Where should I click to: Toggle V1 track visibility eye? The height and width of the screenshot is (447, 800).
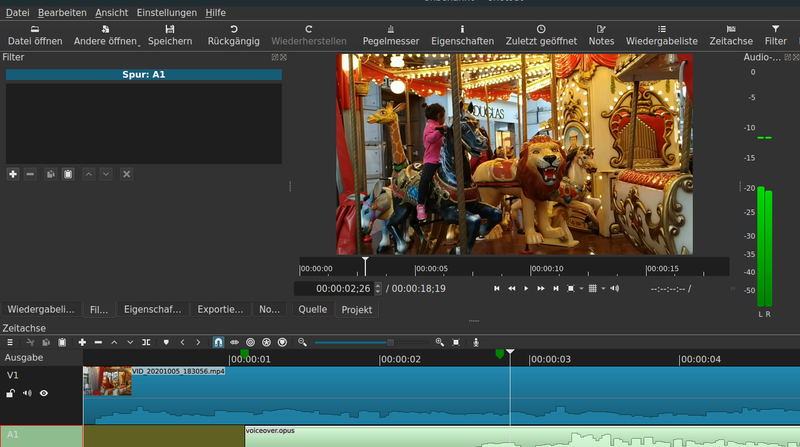pos(44,393)
